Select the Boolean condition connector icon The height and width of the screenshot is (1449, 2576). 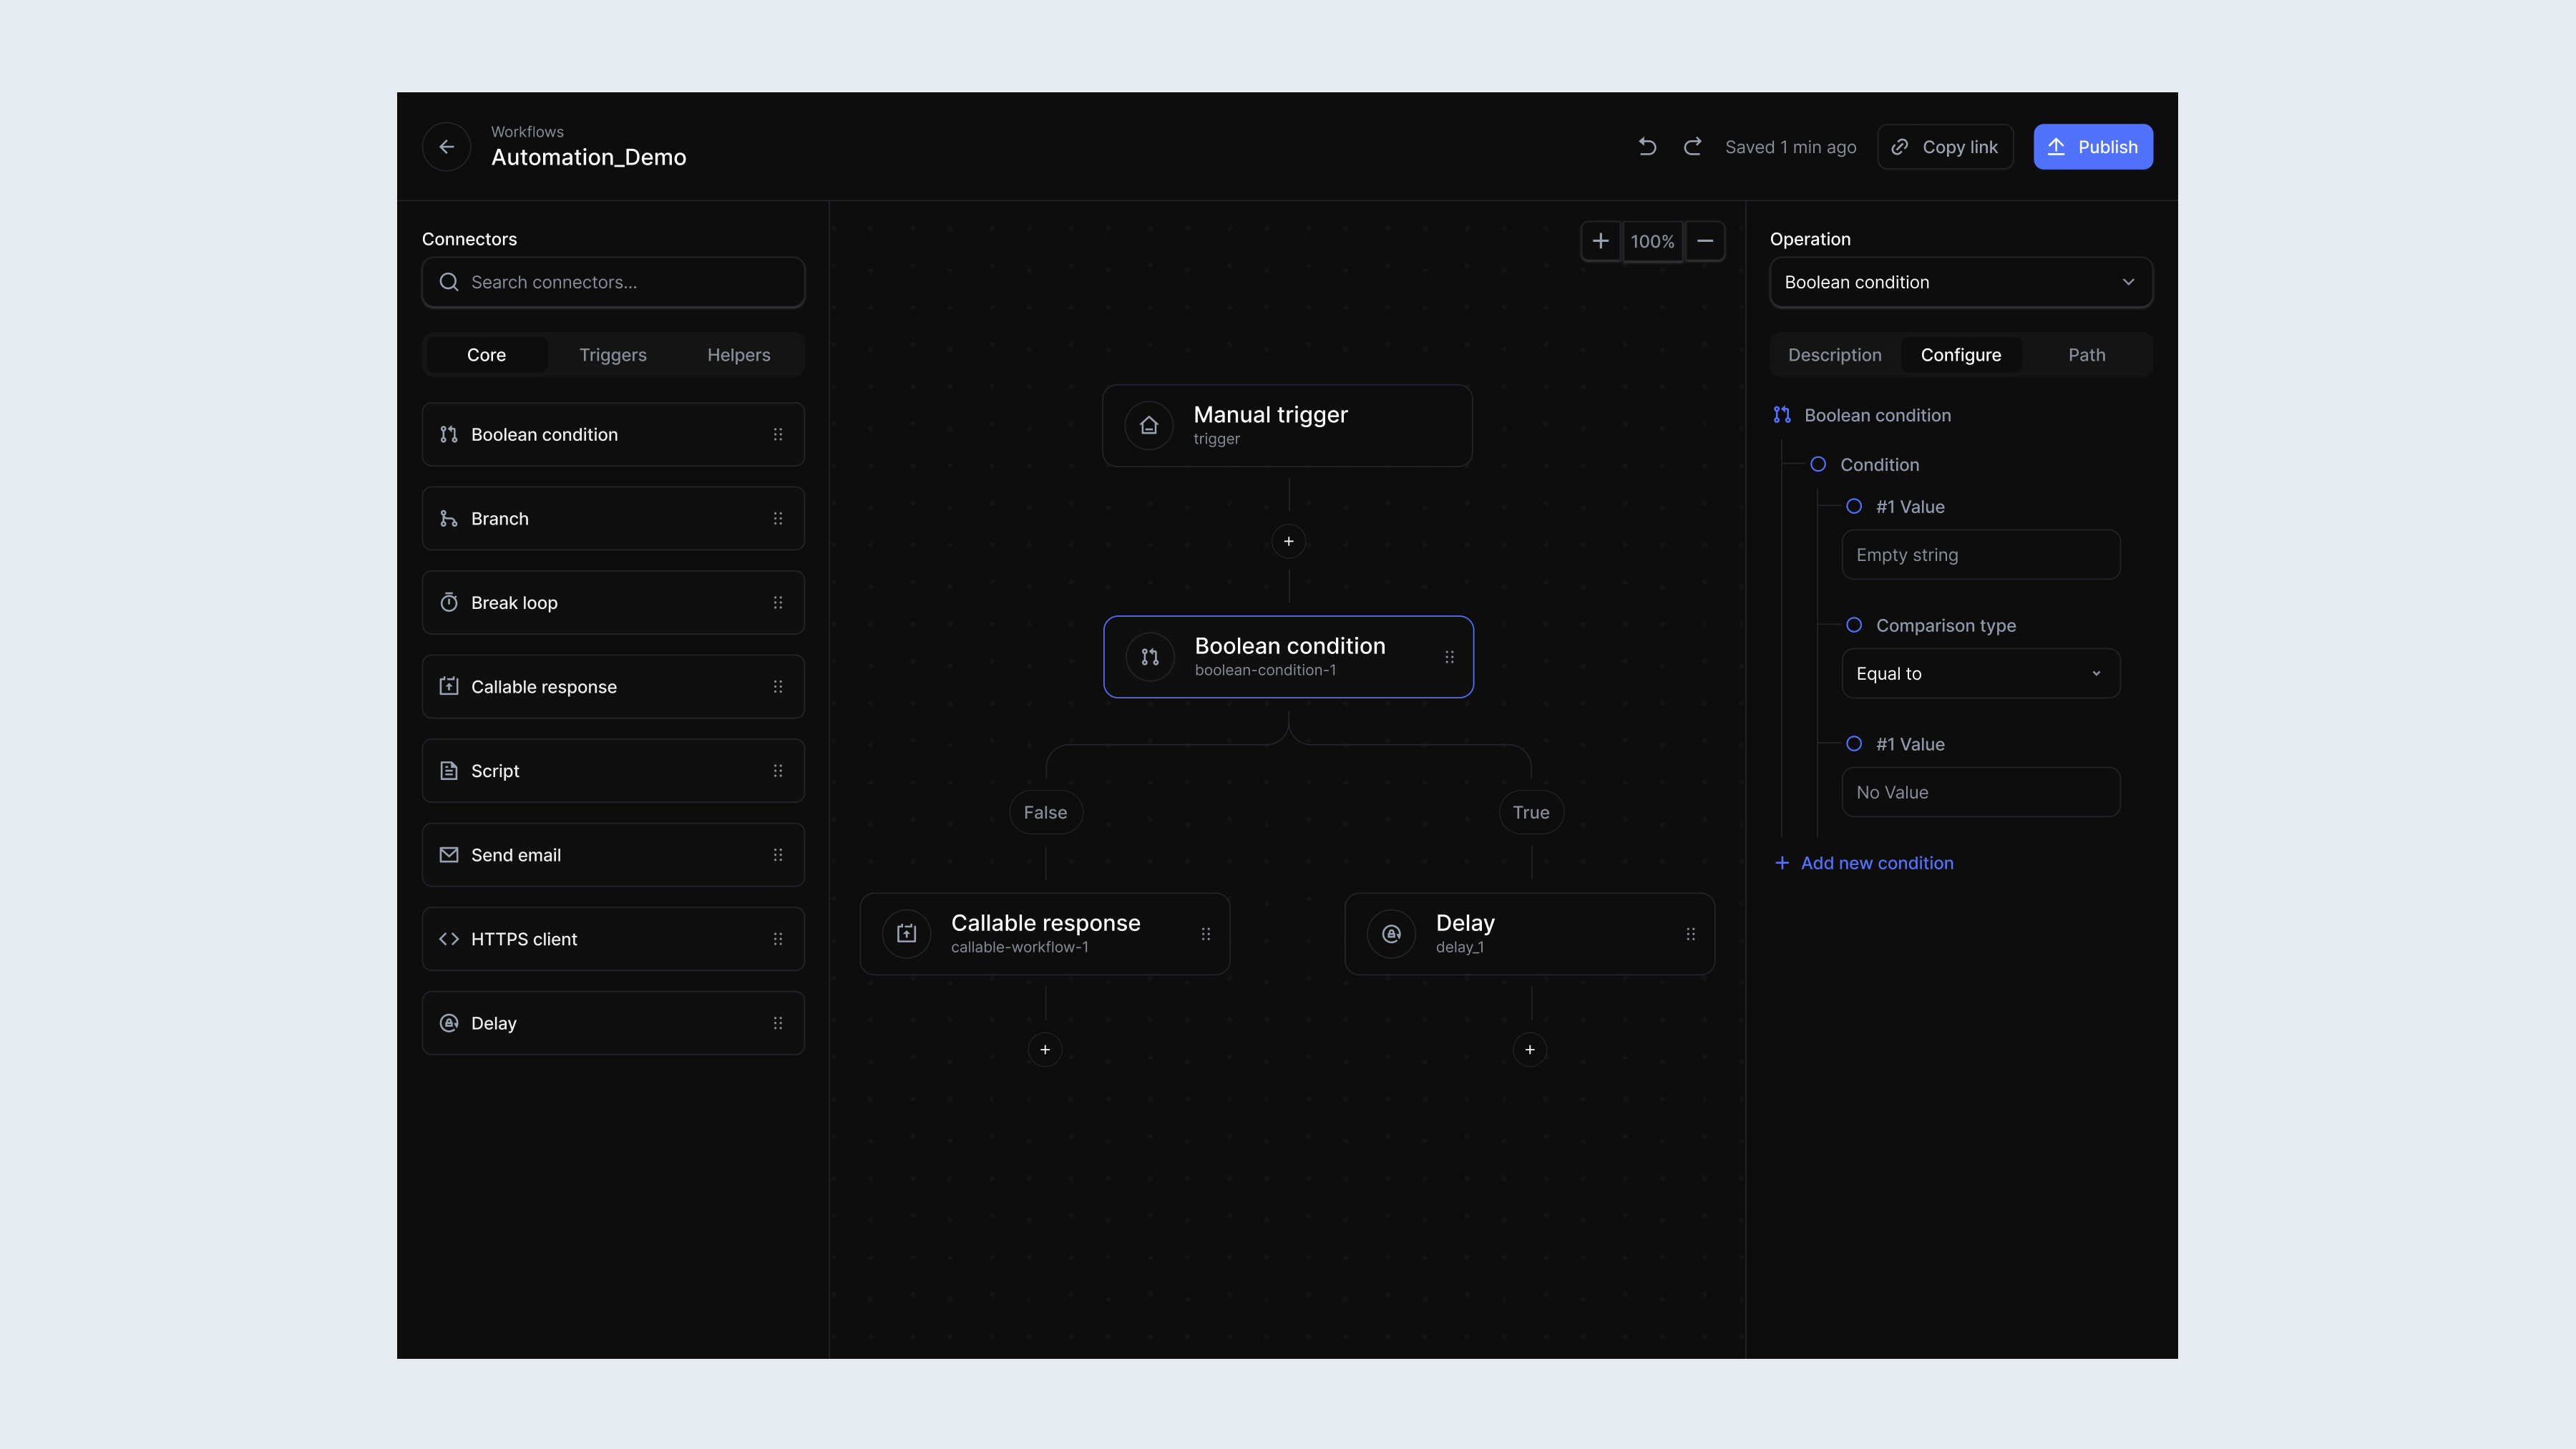[449, 434]
